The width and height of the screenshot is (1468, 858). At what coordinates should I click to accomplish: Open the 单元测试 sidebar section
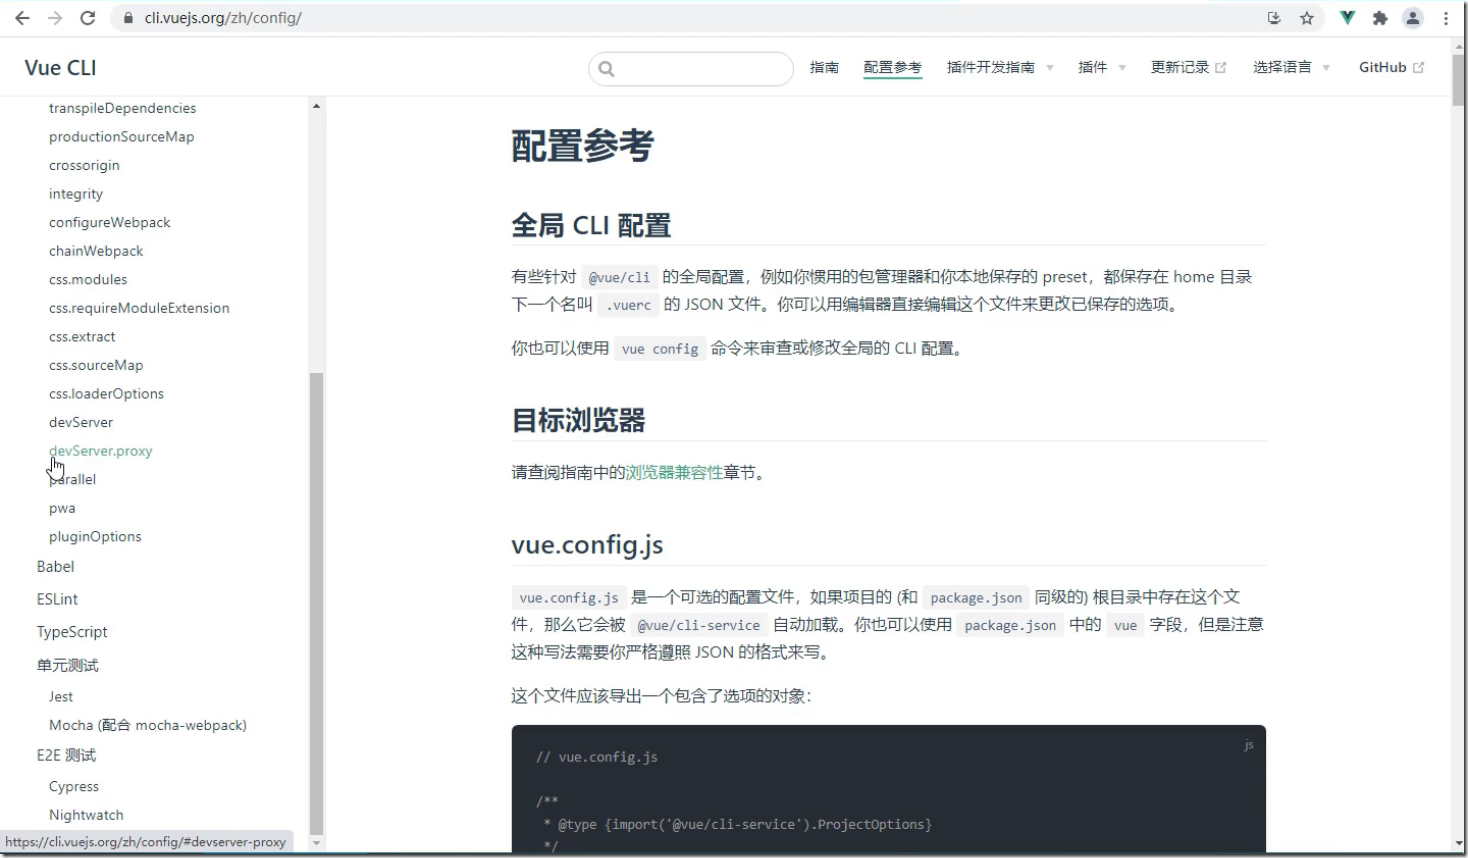pyautogui.click(x=68, y=665)
